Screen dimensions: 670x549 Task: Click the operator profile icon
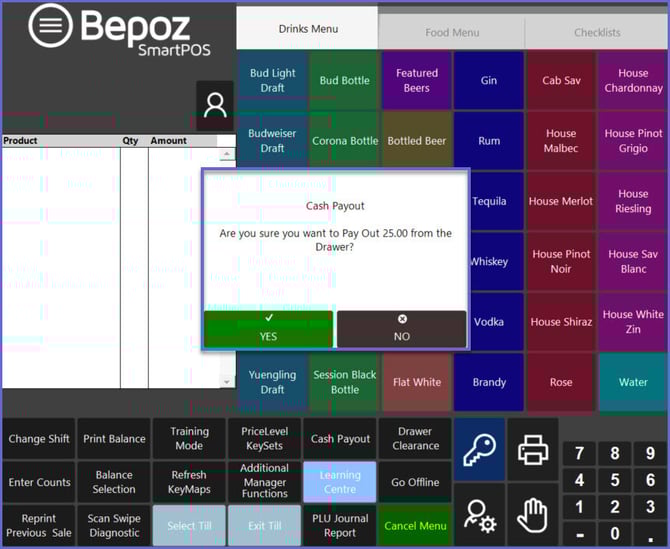[x=215, y=106]
